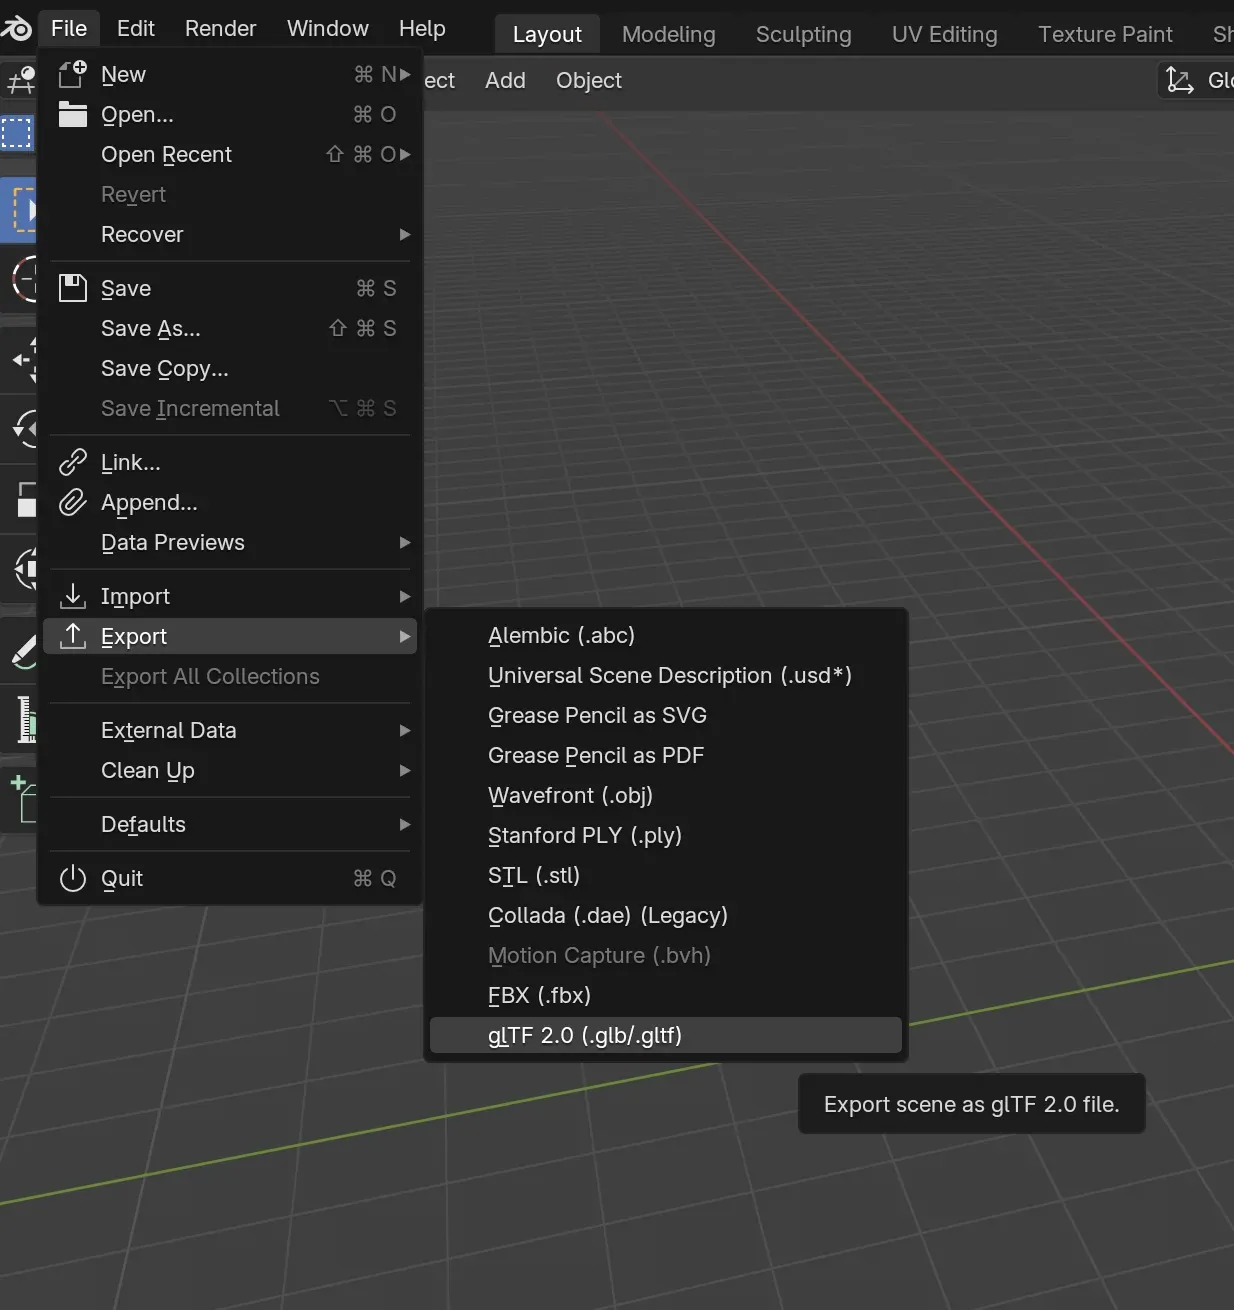Choose Universal Scene Description export option
This screenshot has height=1310, width=1234.
pyautogui.click(x=666, y=675)
